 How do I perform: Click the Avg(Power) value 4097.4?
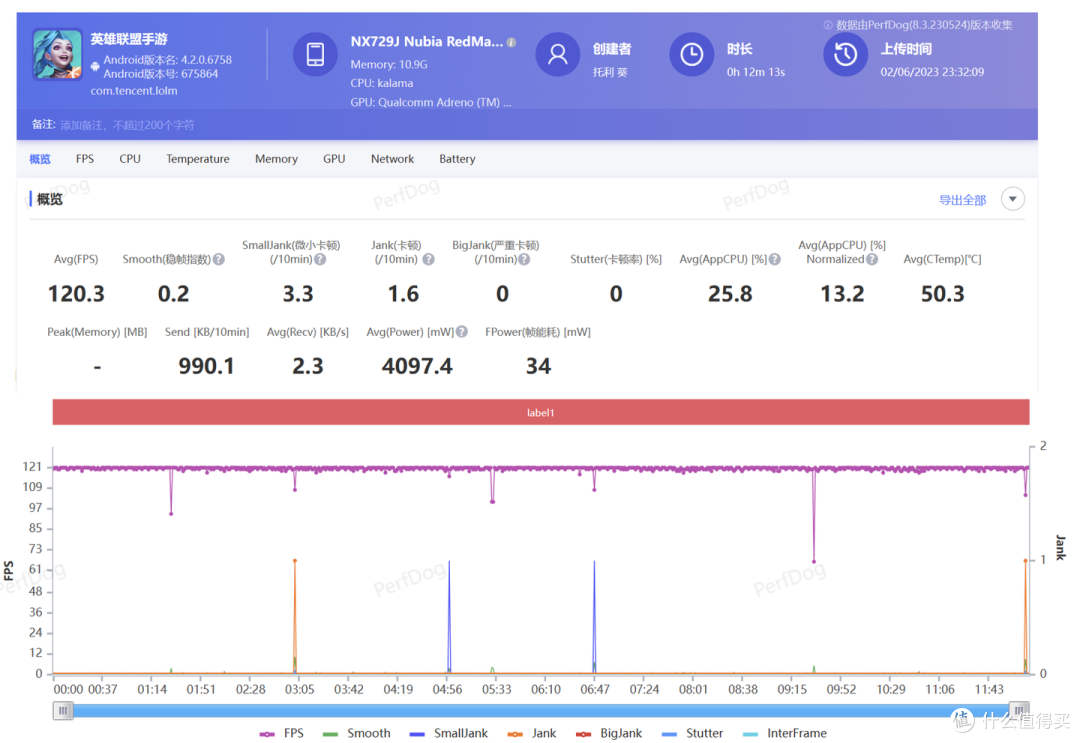tap(417, 366)
